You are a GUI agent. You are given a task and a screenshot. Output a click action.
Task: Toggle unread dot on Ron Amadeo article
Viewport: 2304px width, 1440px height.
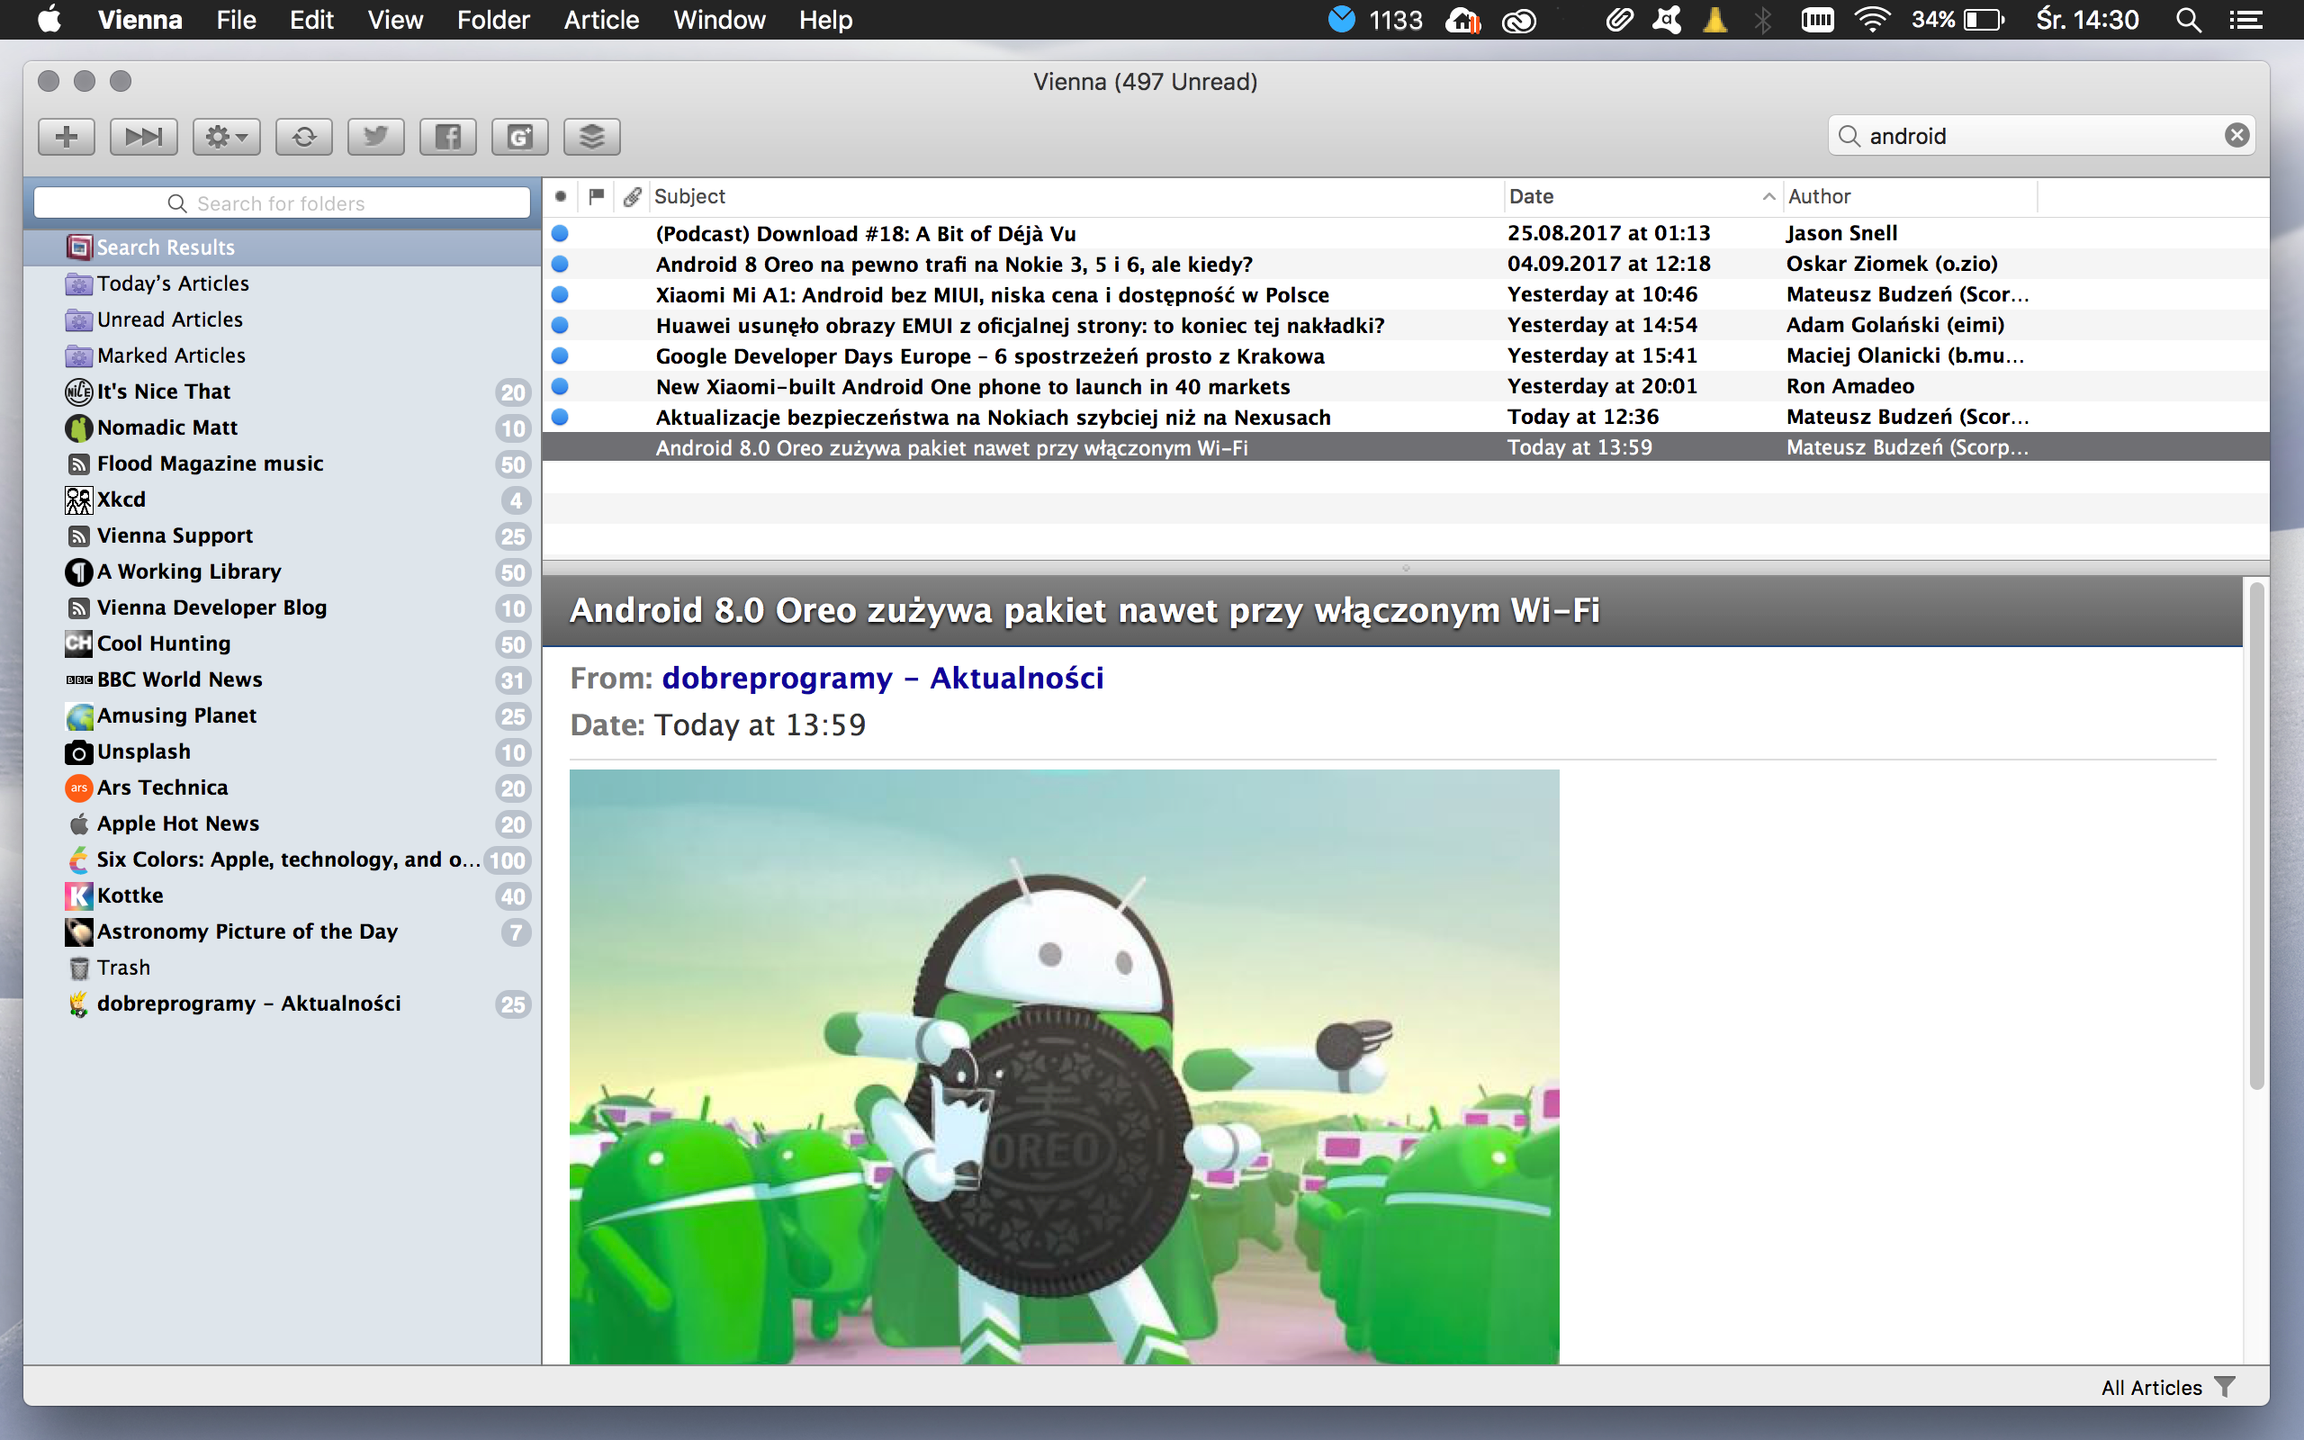[x=560, y=386]
